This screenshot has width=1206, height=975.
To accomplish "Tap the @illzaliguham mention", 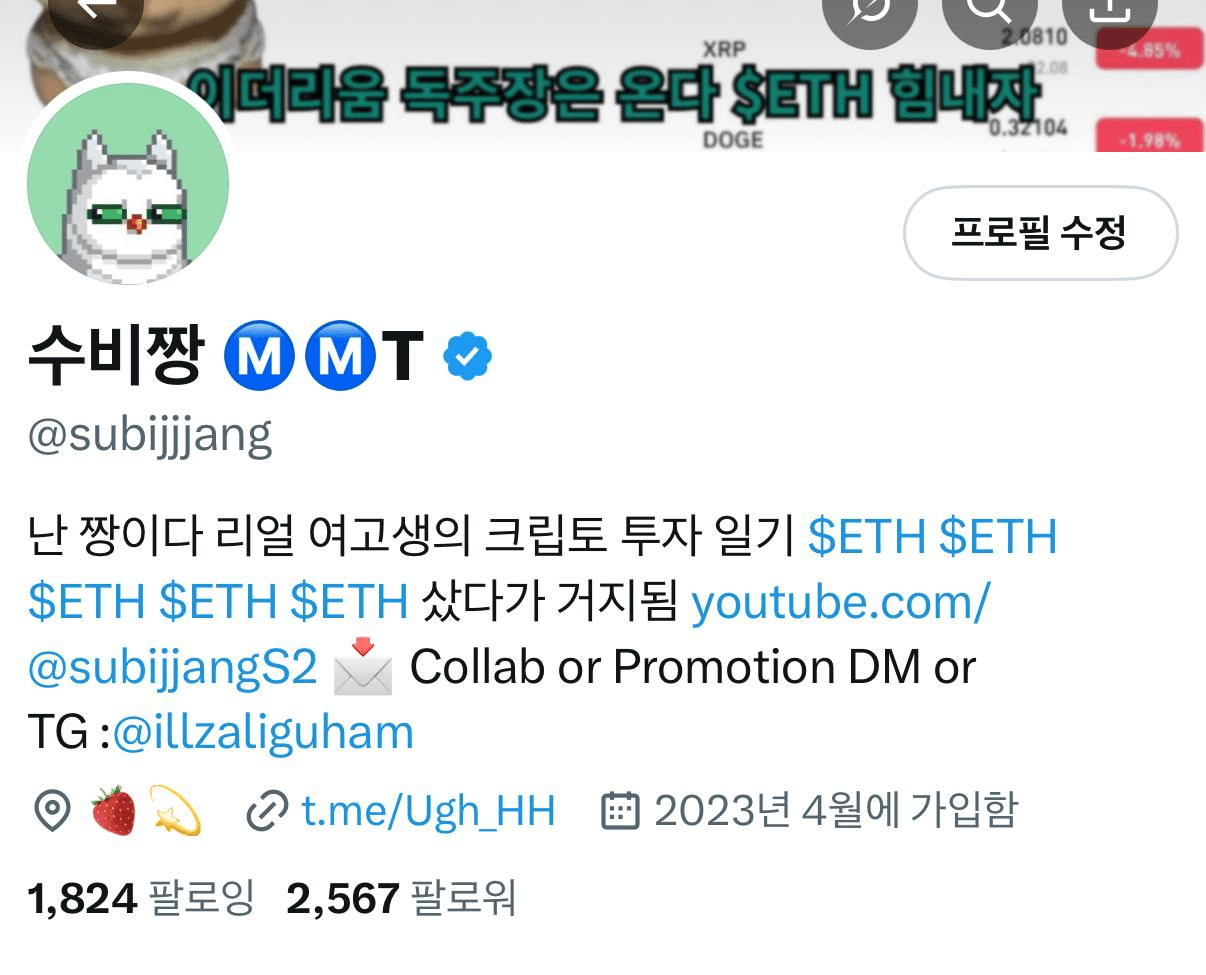I will click(x=263, y=732).
